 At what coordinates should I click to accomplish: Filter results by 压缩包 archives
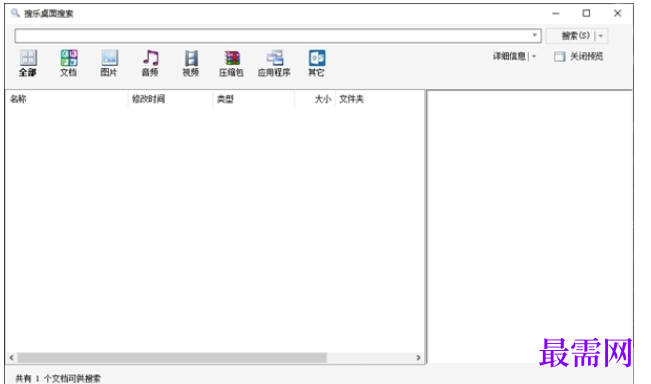(231, 63)
